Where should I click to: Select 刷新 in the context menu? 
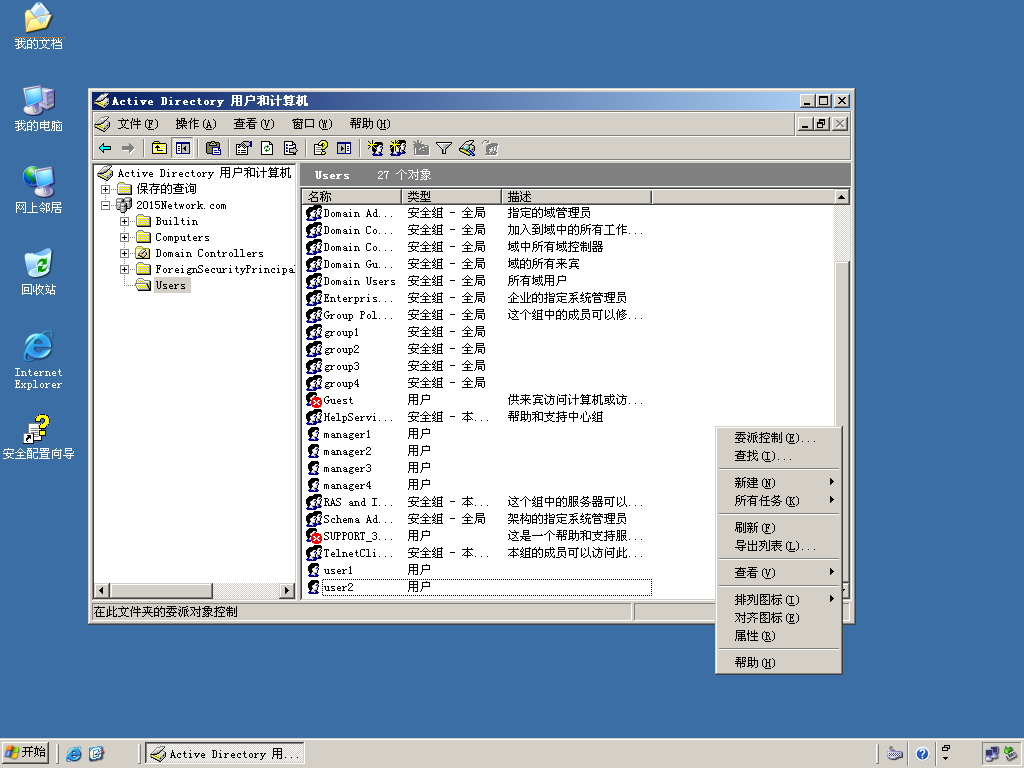(x=778, y=528)
